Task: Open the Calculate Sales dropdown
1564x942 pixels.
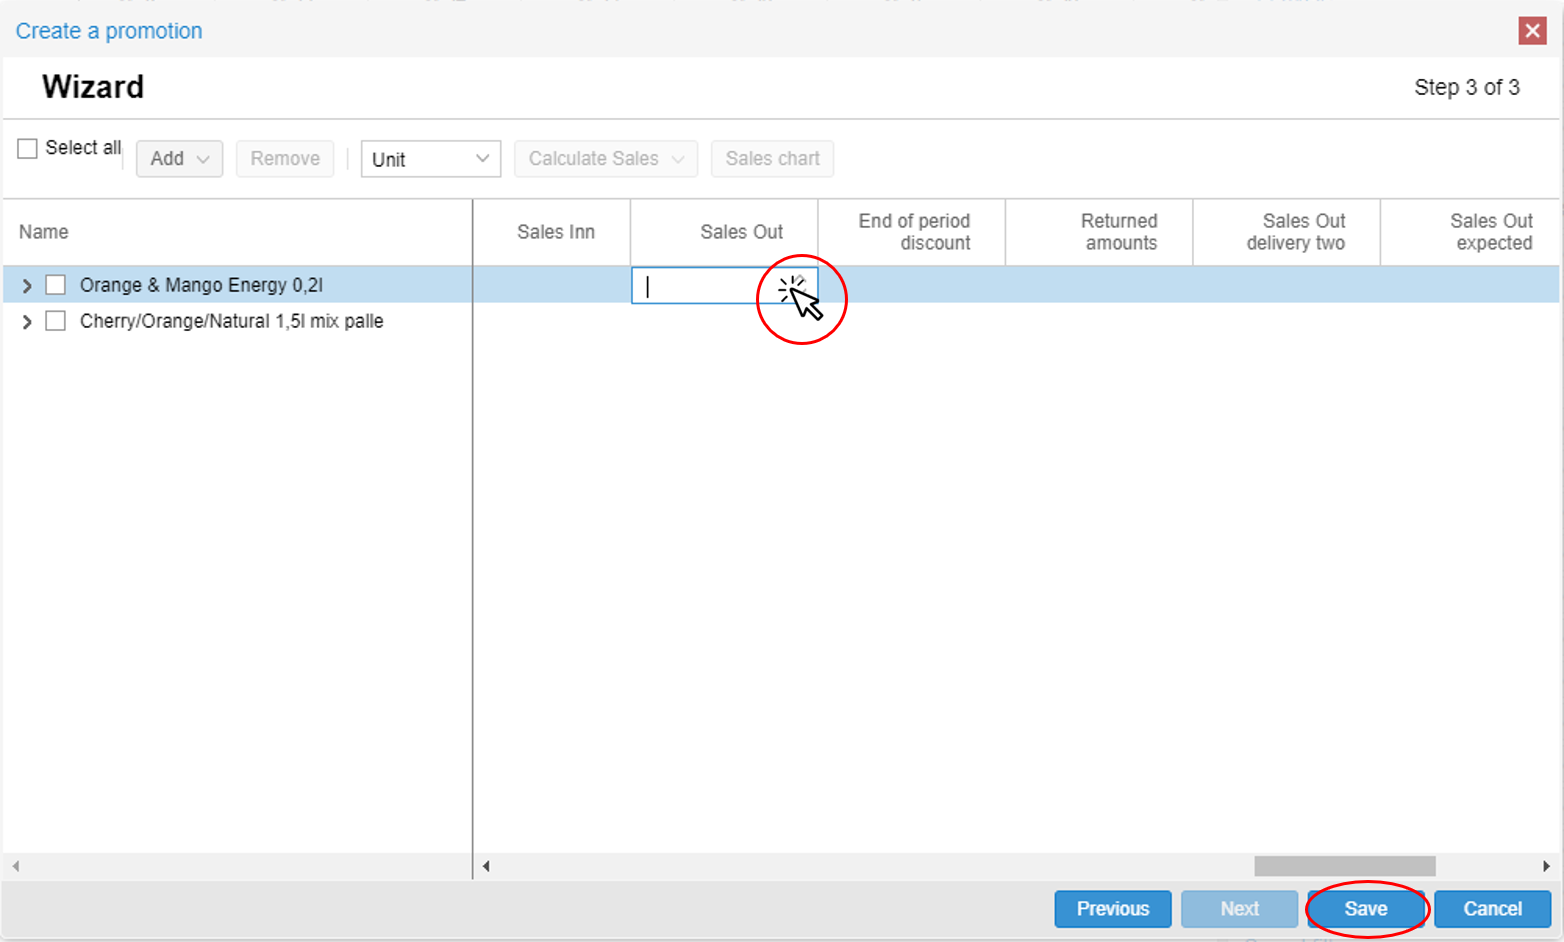Action: (x=605, y=158)
